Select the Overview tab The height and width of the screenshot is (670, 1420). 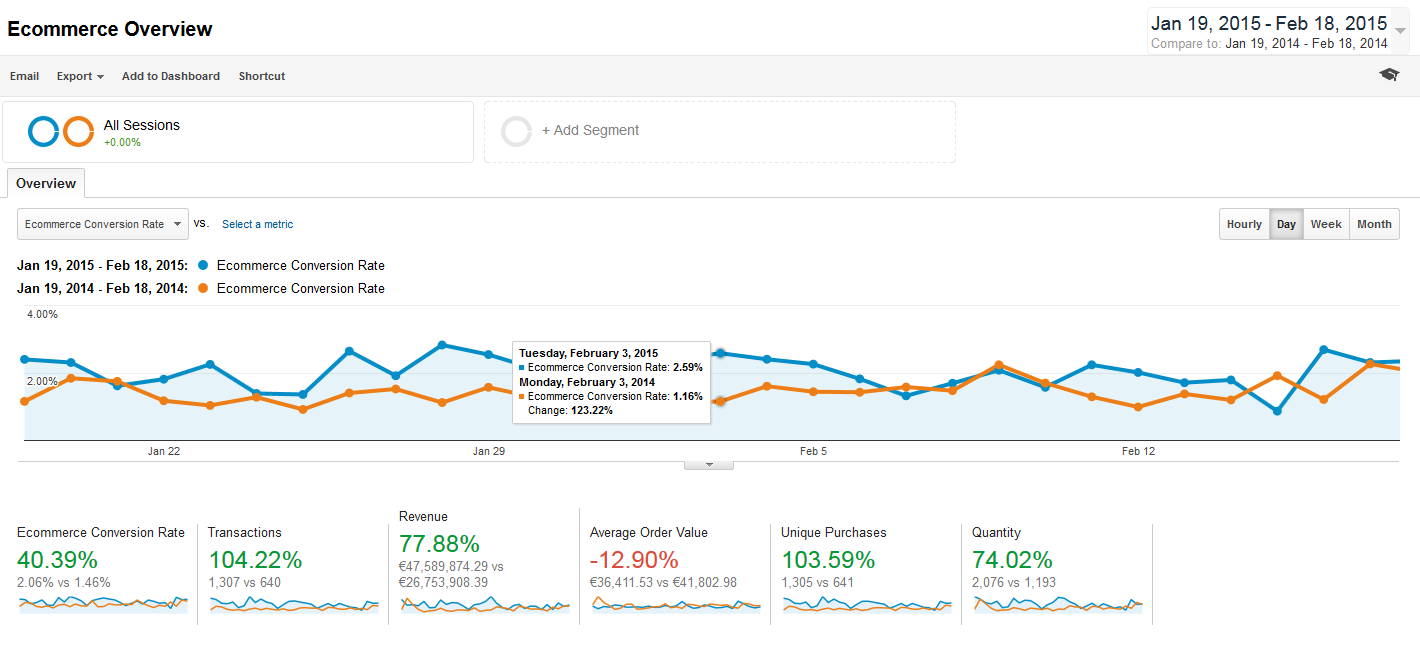(46, 184)
